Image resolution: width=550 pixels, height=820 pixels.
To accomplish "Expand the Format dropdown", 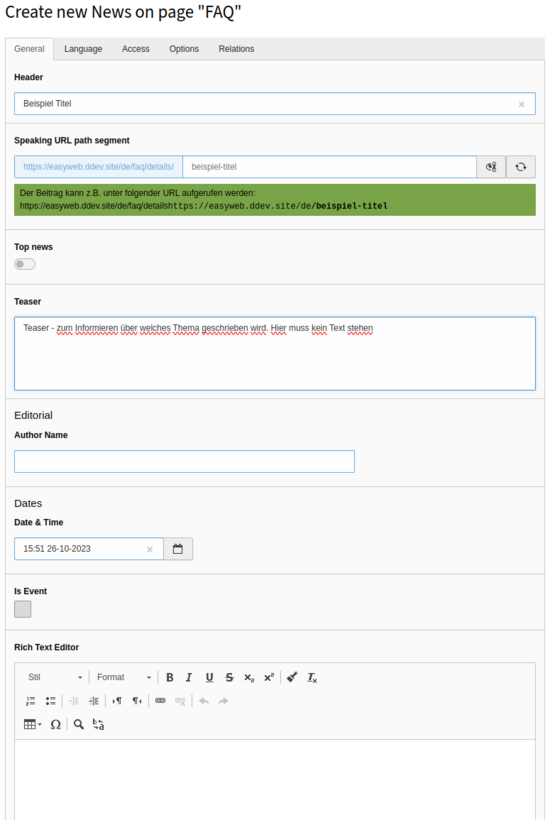I will [x=123, y=677].
